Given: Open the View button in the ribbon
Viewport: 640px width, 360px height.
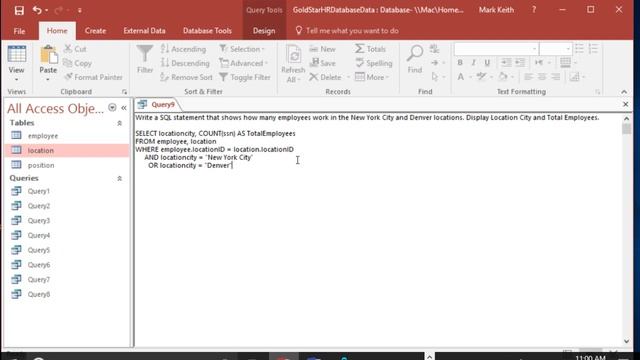Looking at the screenshot, I should click(16, 63).
